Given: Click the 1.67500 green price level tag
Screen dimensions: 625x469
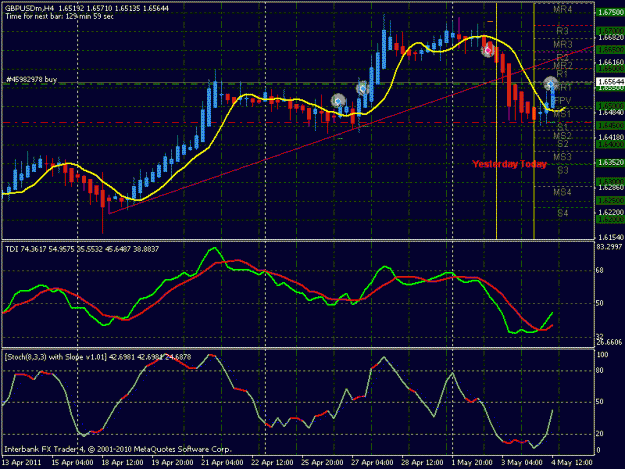Looking at the screenshot, I should pos(610,12).
